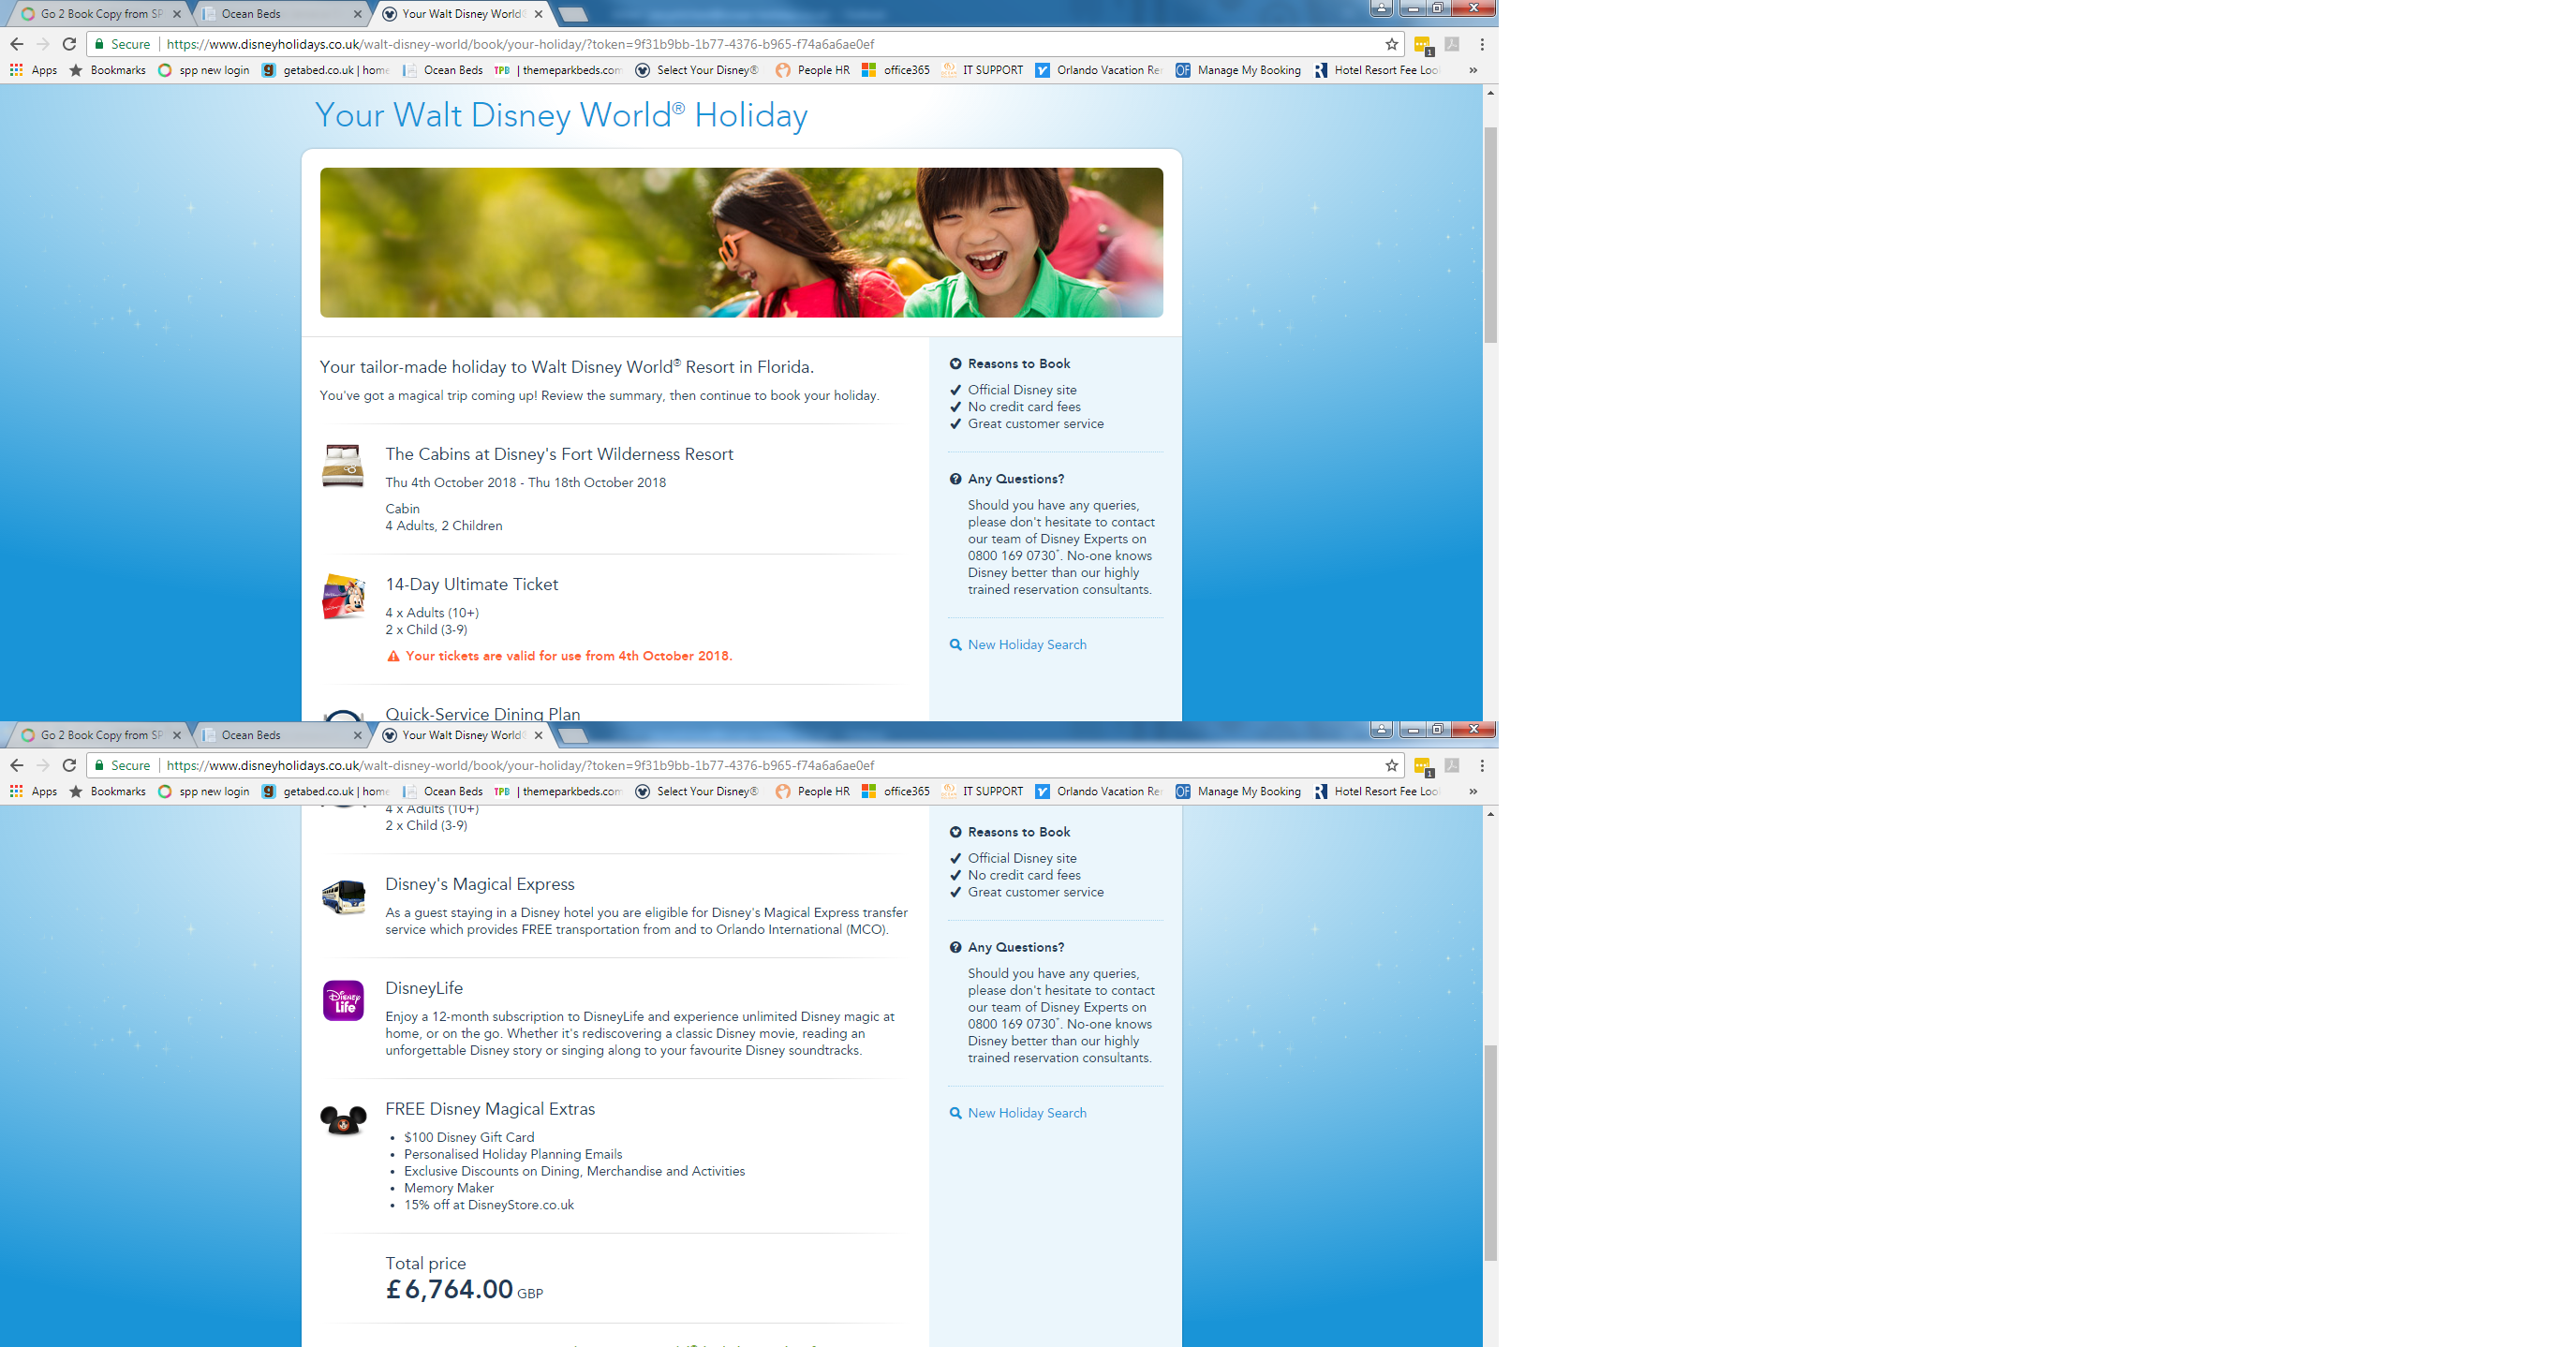Click the purple DisneyLife logo icon
Screen dimensions: 2576x1347
[343, 1000]
